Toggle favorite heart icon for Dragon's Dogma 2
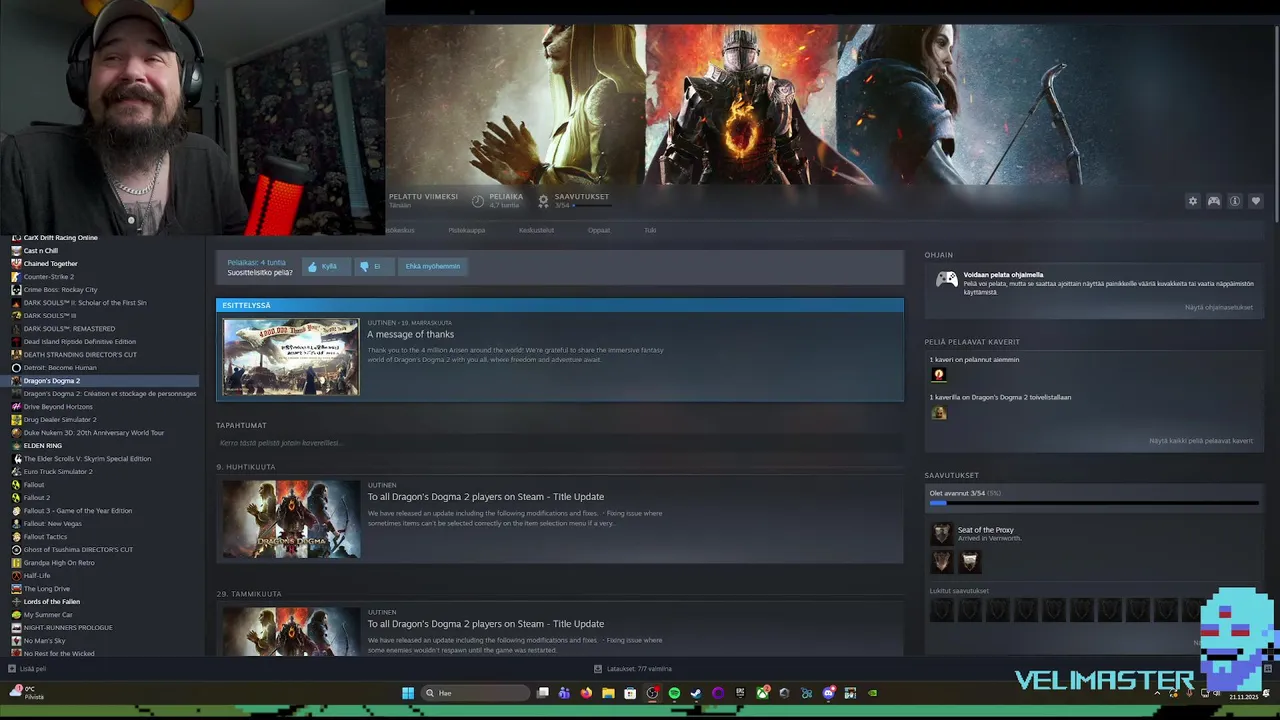 1256,201
